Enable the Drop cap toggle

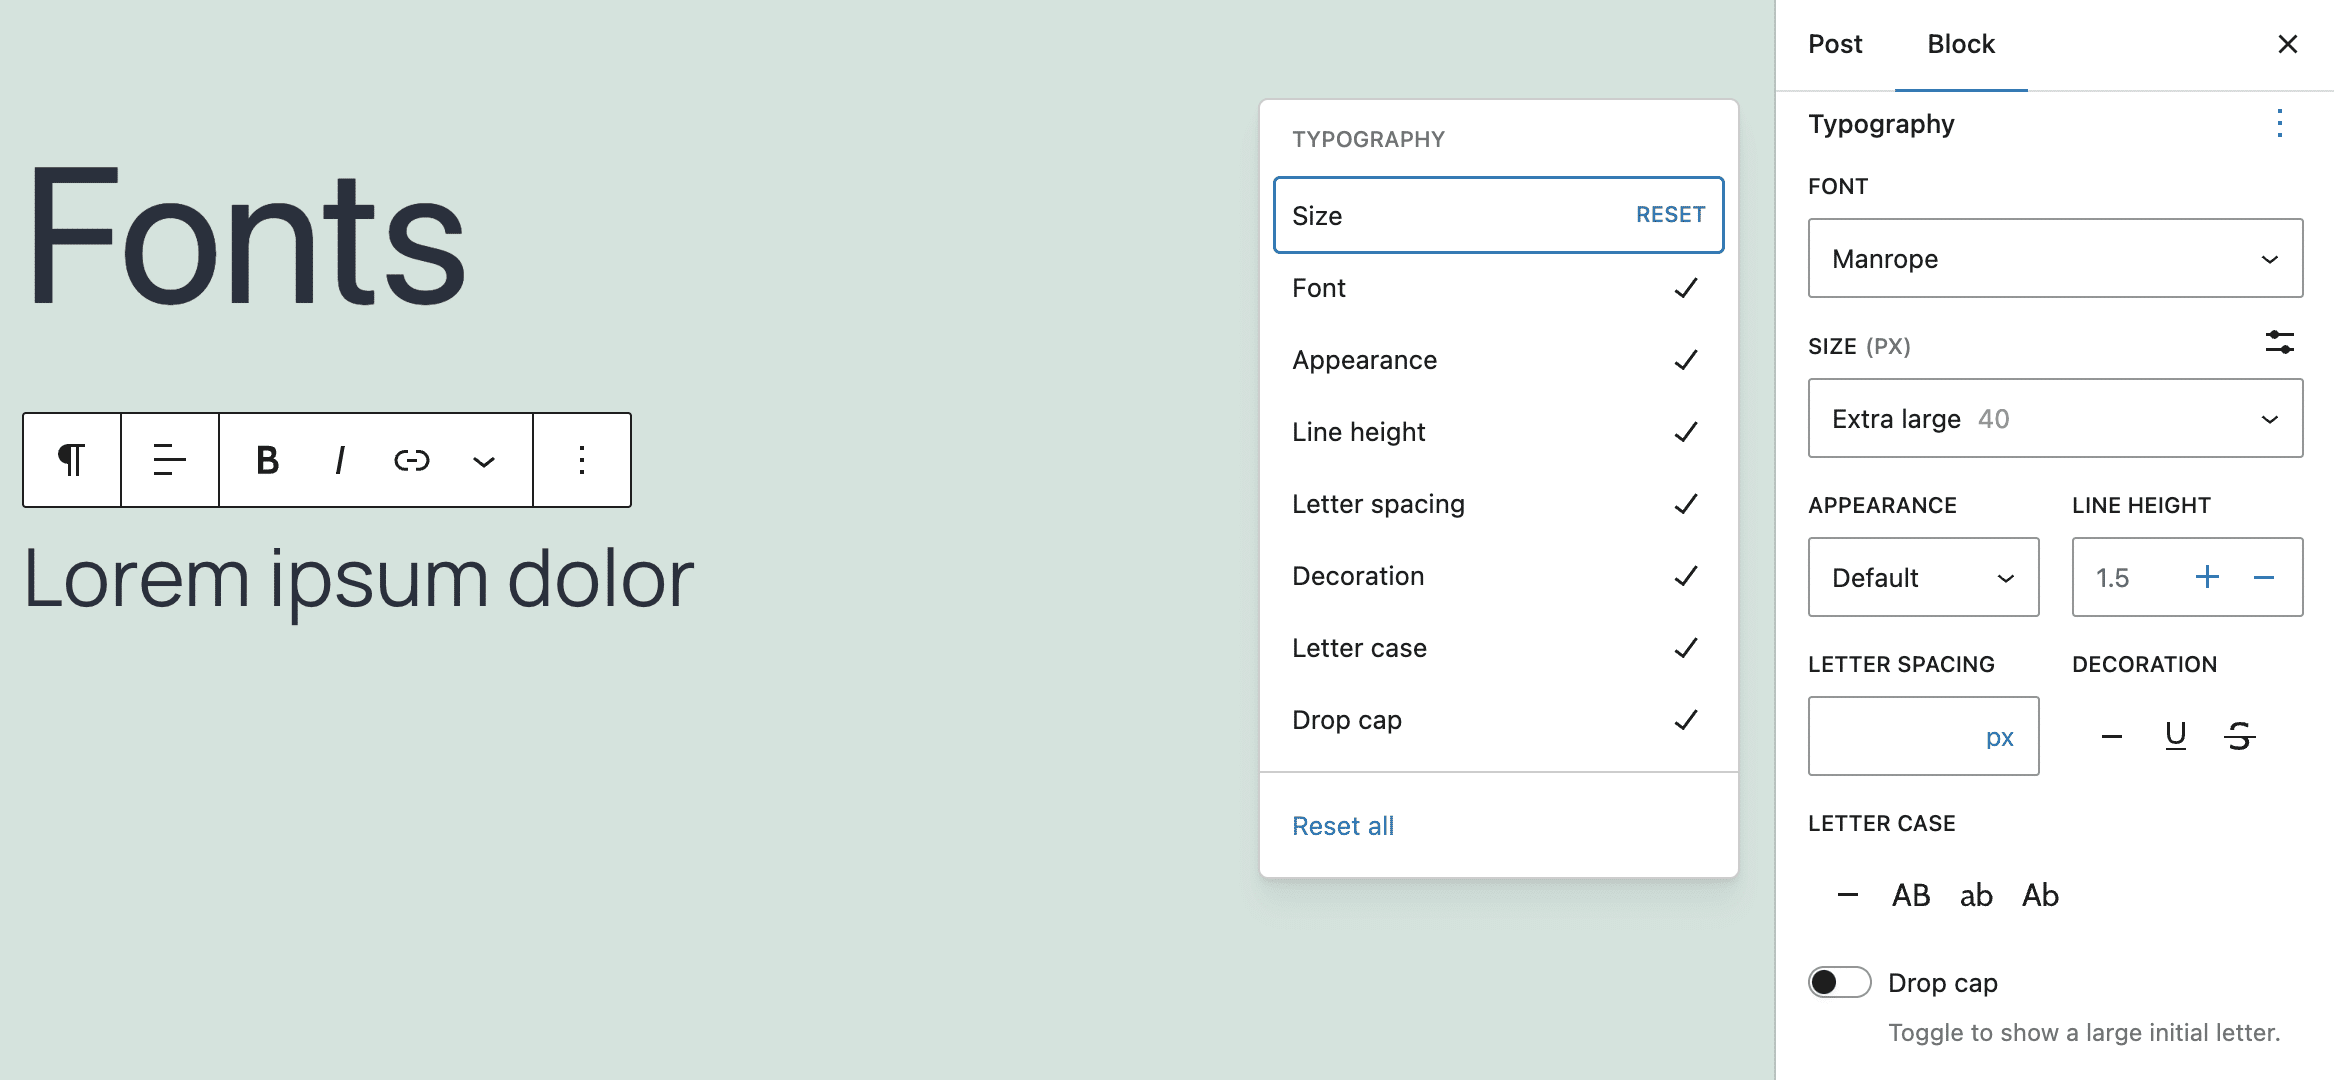tap(1838, 982)
